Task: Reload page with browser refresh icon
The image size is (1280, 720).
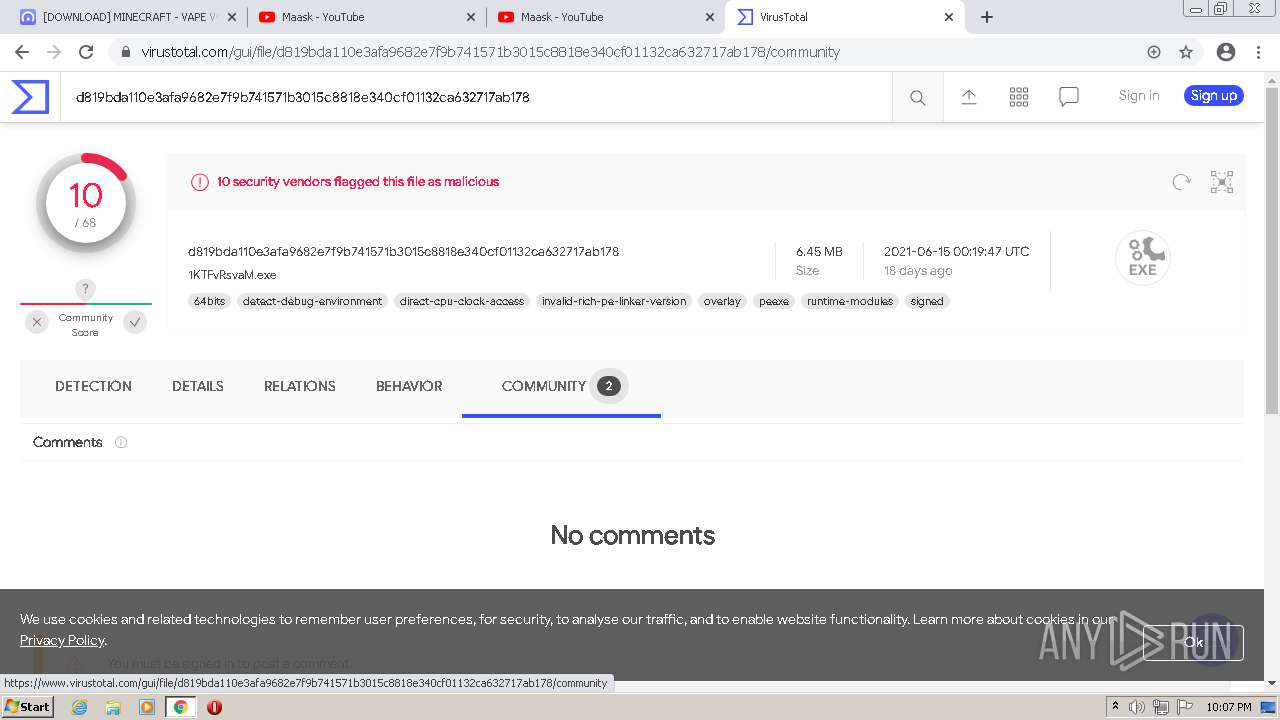Action: pyautogui.click(x=86, y=52)
